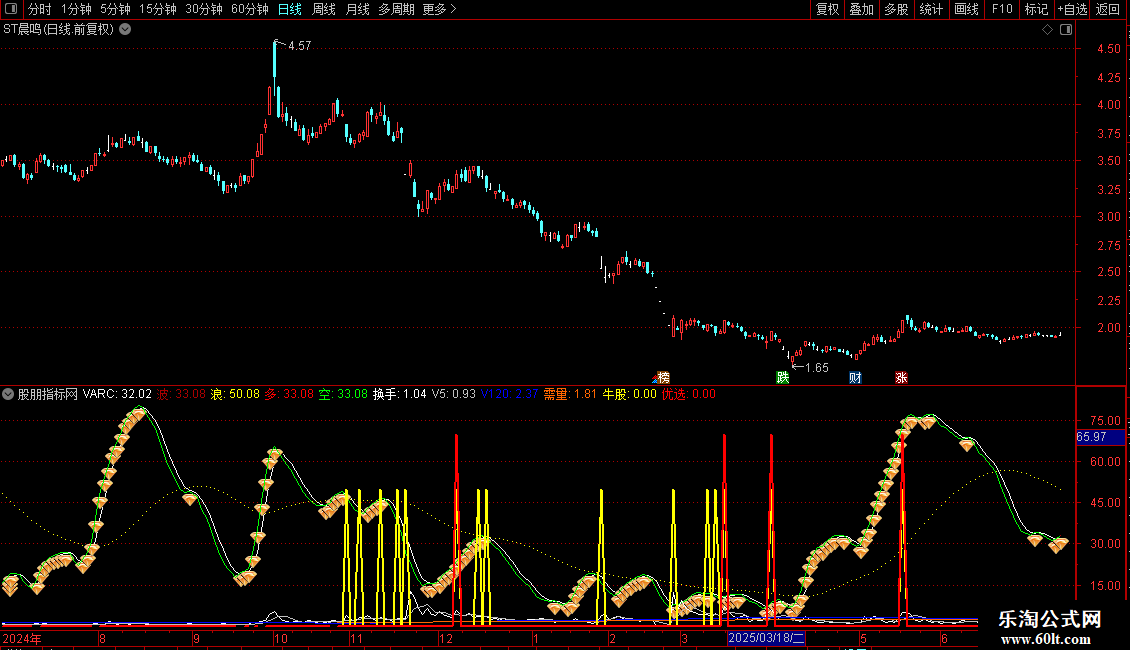Click the V120: 2.37 value
This screenshot has height=650, width=1130.
click(x=509, y=394)
